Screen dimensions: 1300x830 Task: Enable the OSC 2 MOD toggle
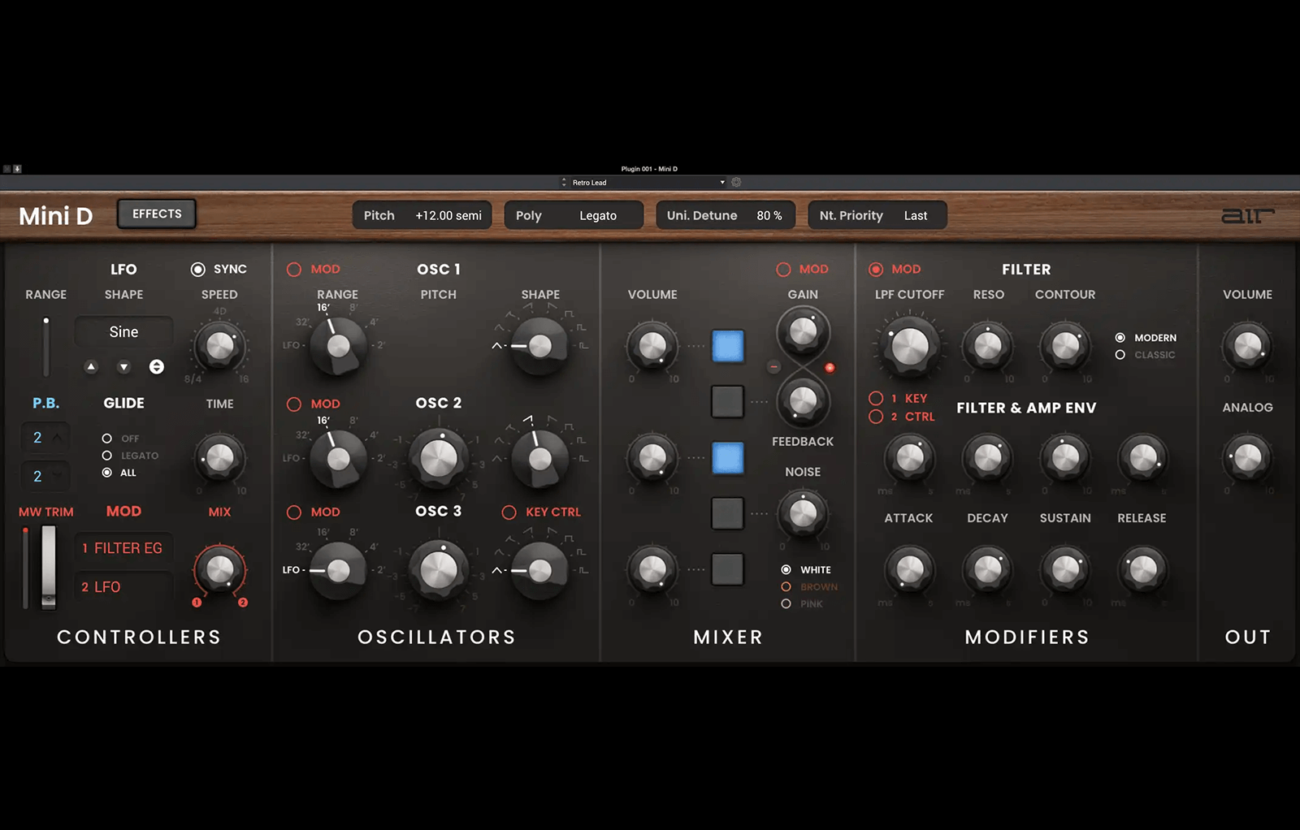click(x=294, y=404)
